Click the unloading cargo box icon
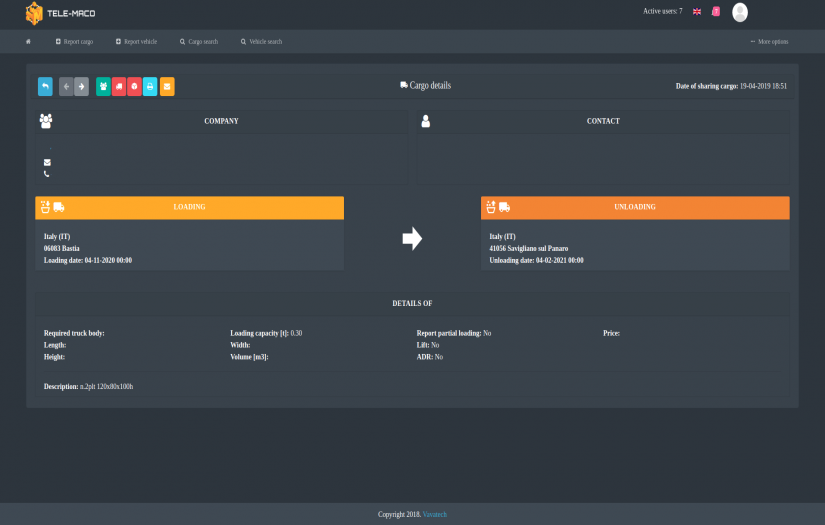The width and height of the screenshot is (825, 525). point(491,207)
